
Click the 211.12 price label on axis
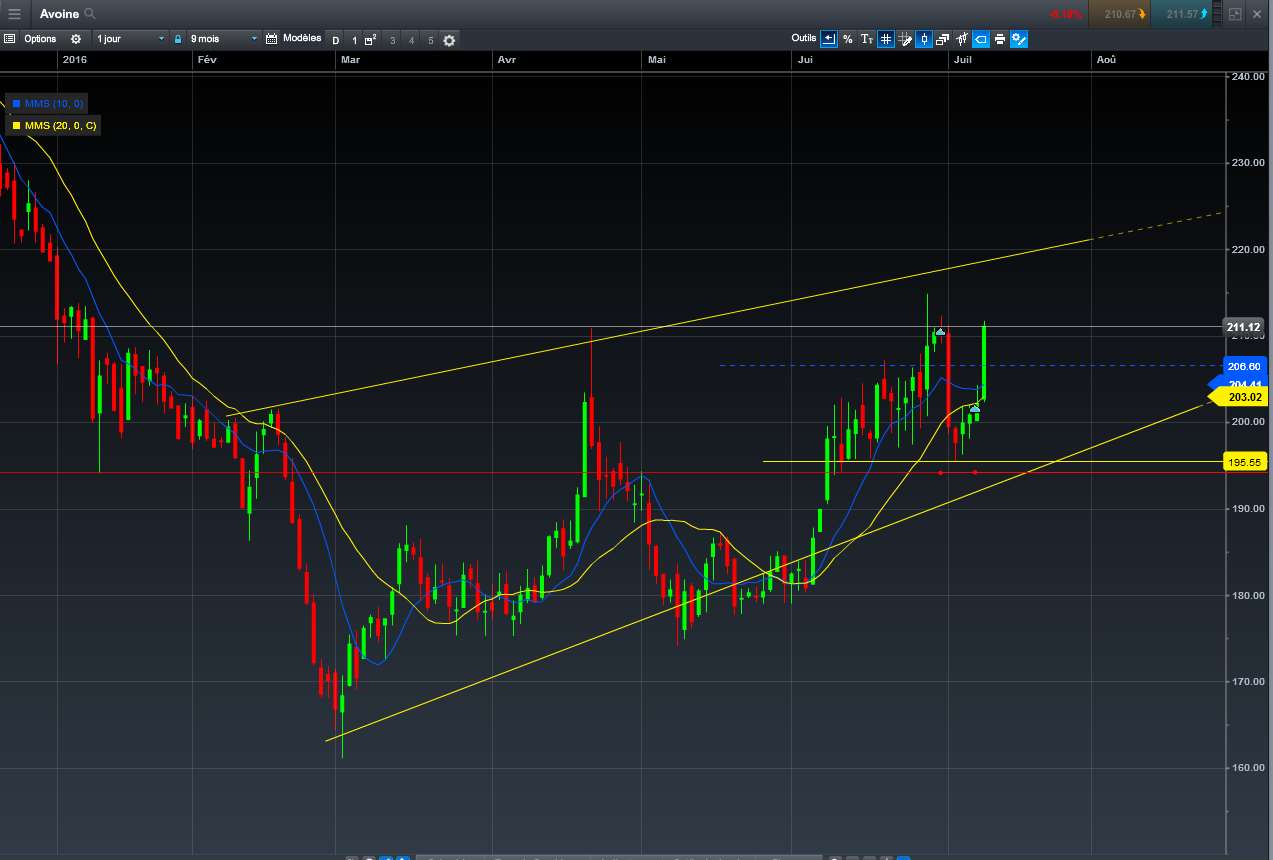[1243, 327]
